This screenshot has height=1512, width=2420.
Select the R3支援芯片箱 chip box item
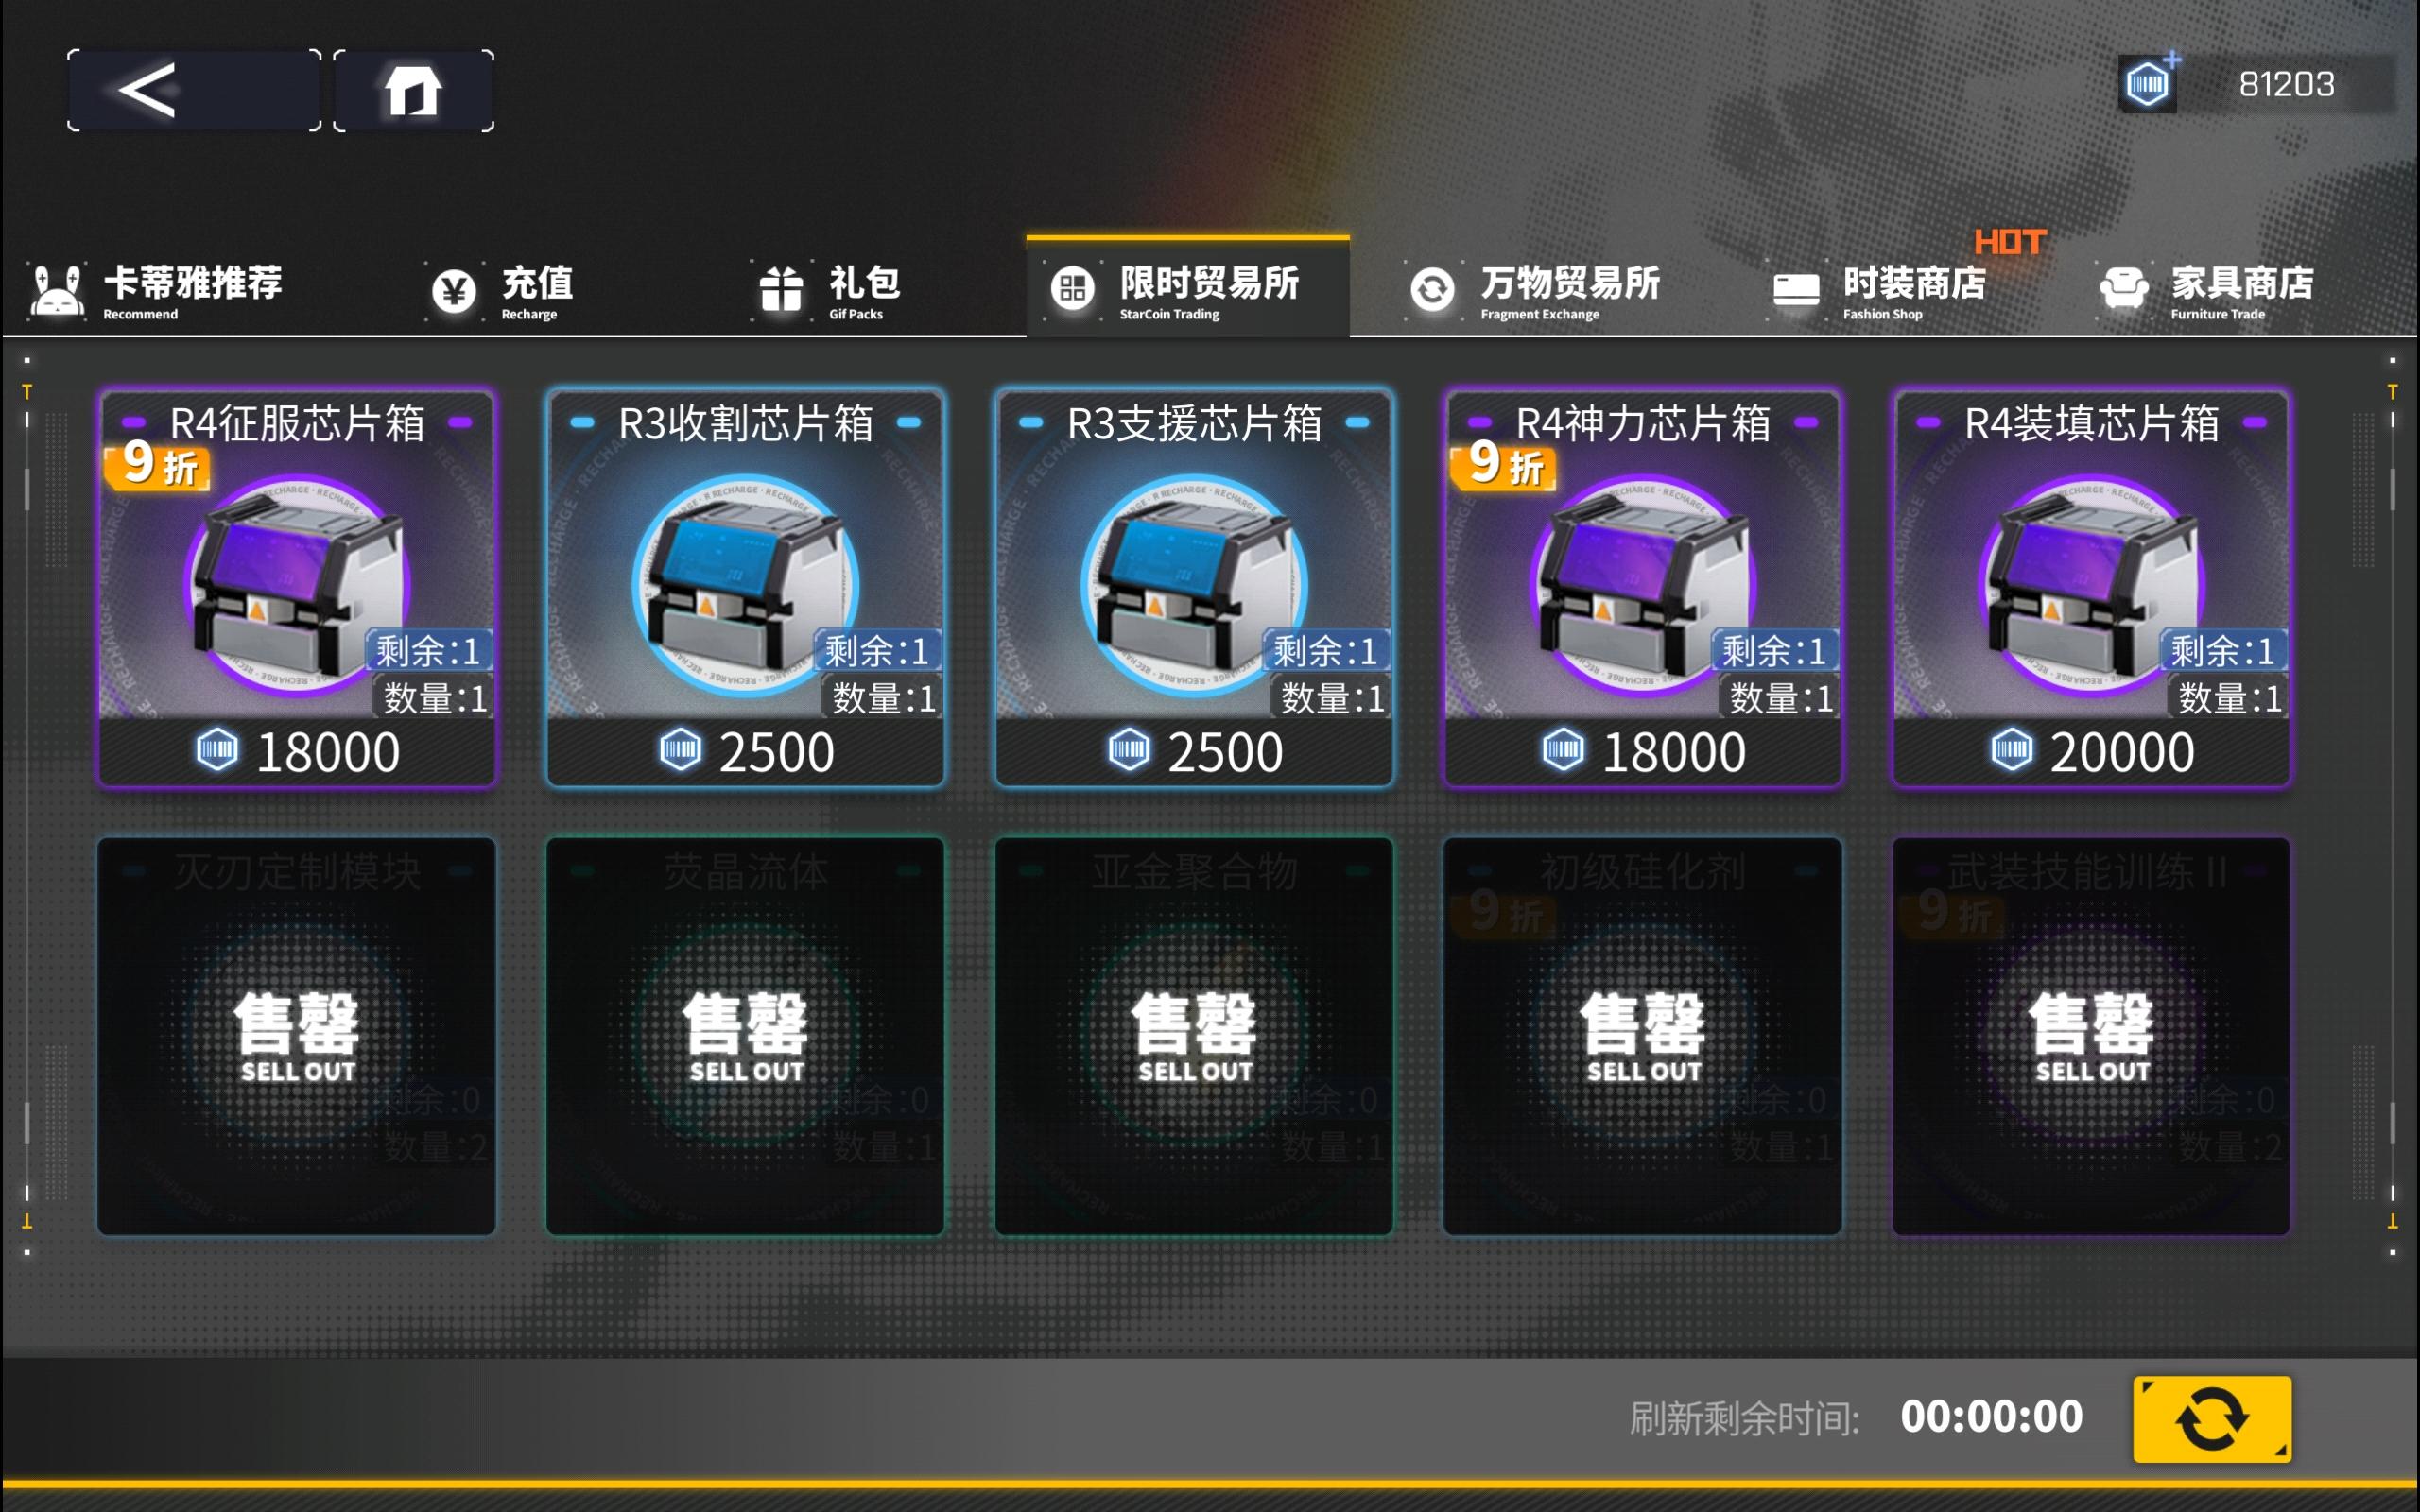pos(1194,588)
